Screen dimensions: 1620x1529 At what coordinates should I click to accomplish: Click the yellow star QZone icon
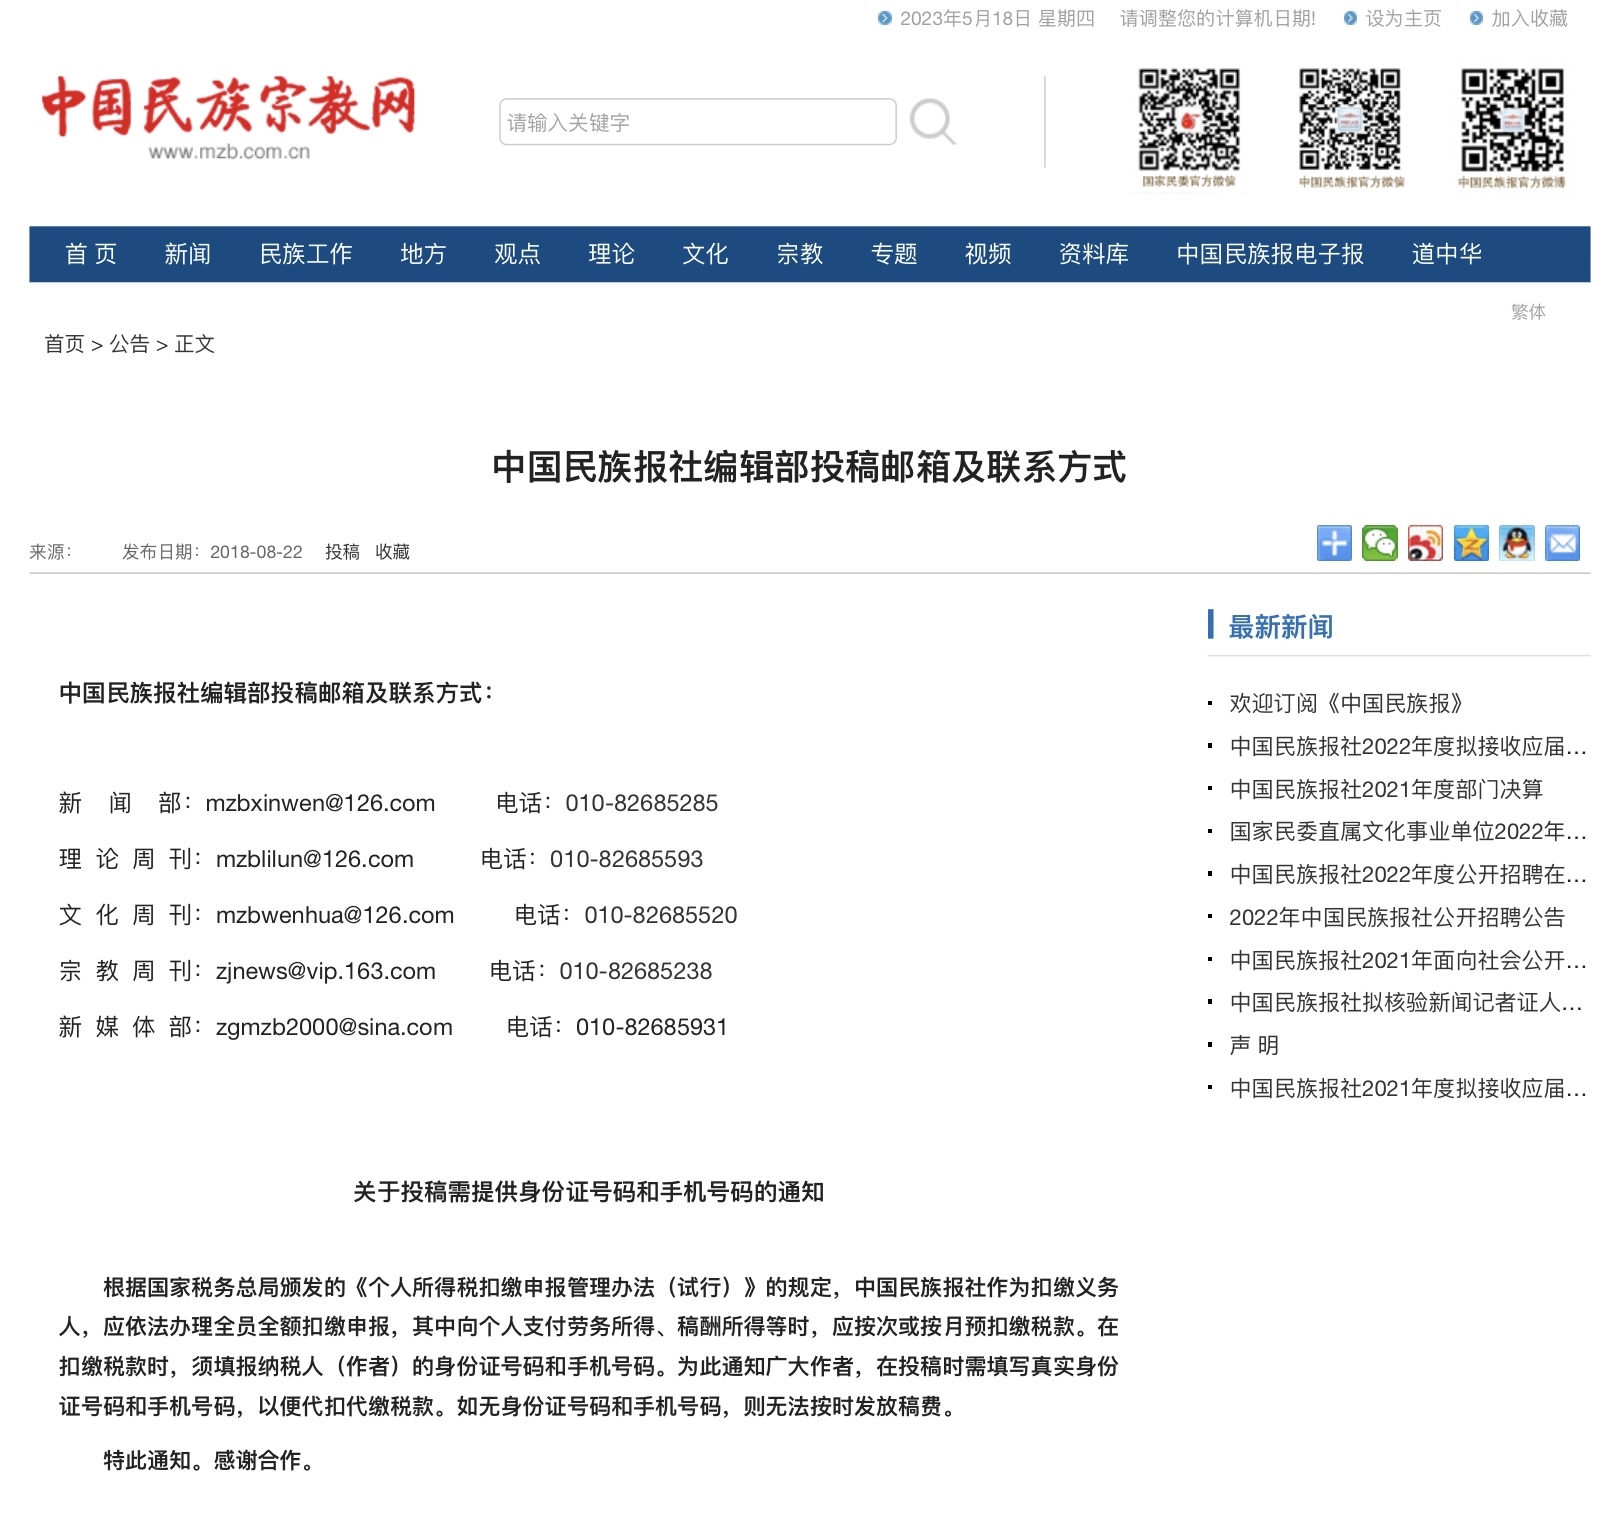1471,543
